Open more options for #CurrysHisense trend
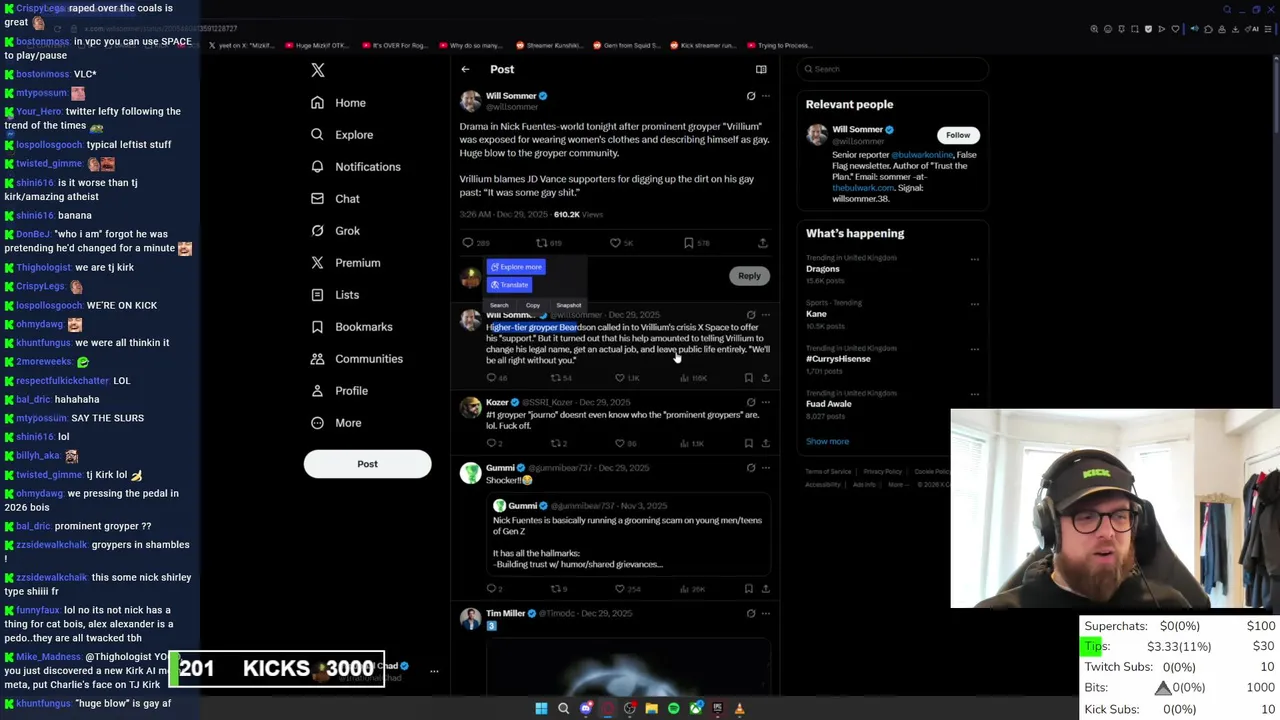 click(x=974, y=349)
